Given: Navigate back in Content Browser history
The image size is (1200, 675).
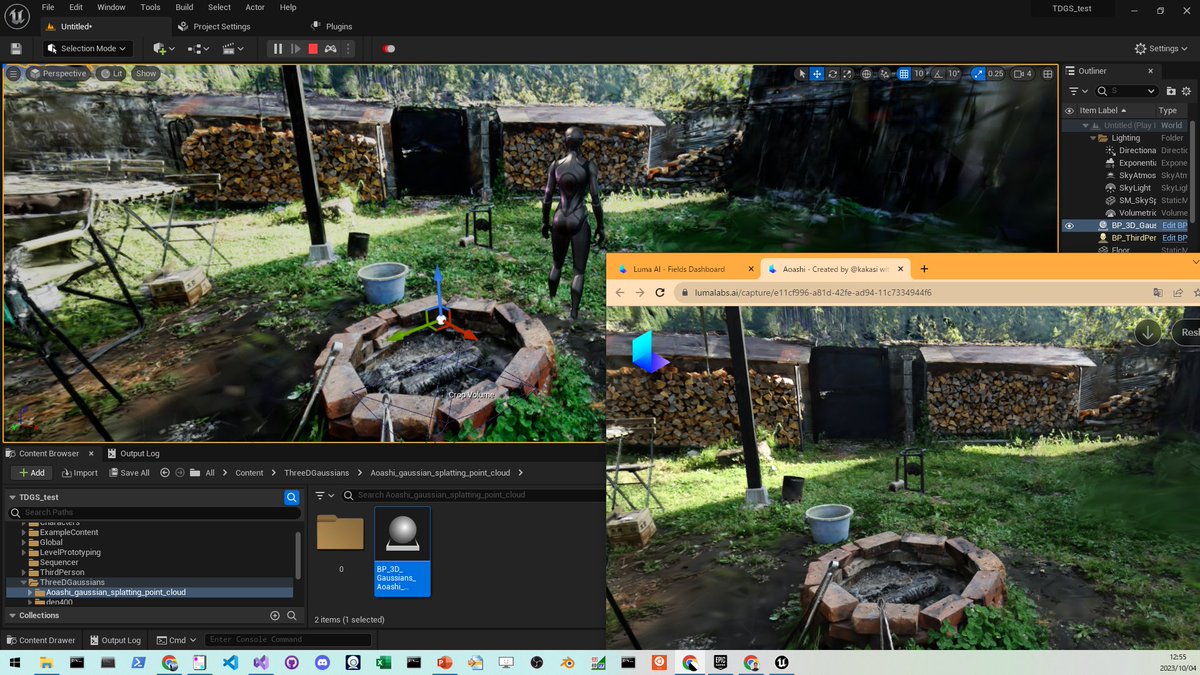Looking at the screenshot, I should click(x=164, y=473).
